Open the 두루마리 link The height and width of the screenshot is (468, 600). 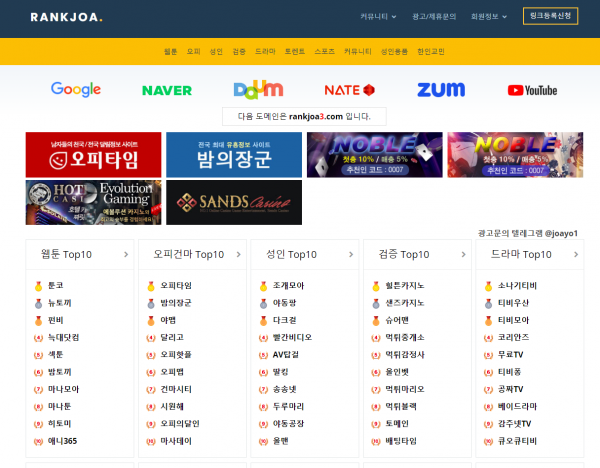288,406
